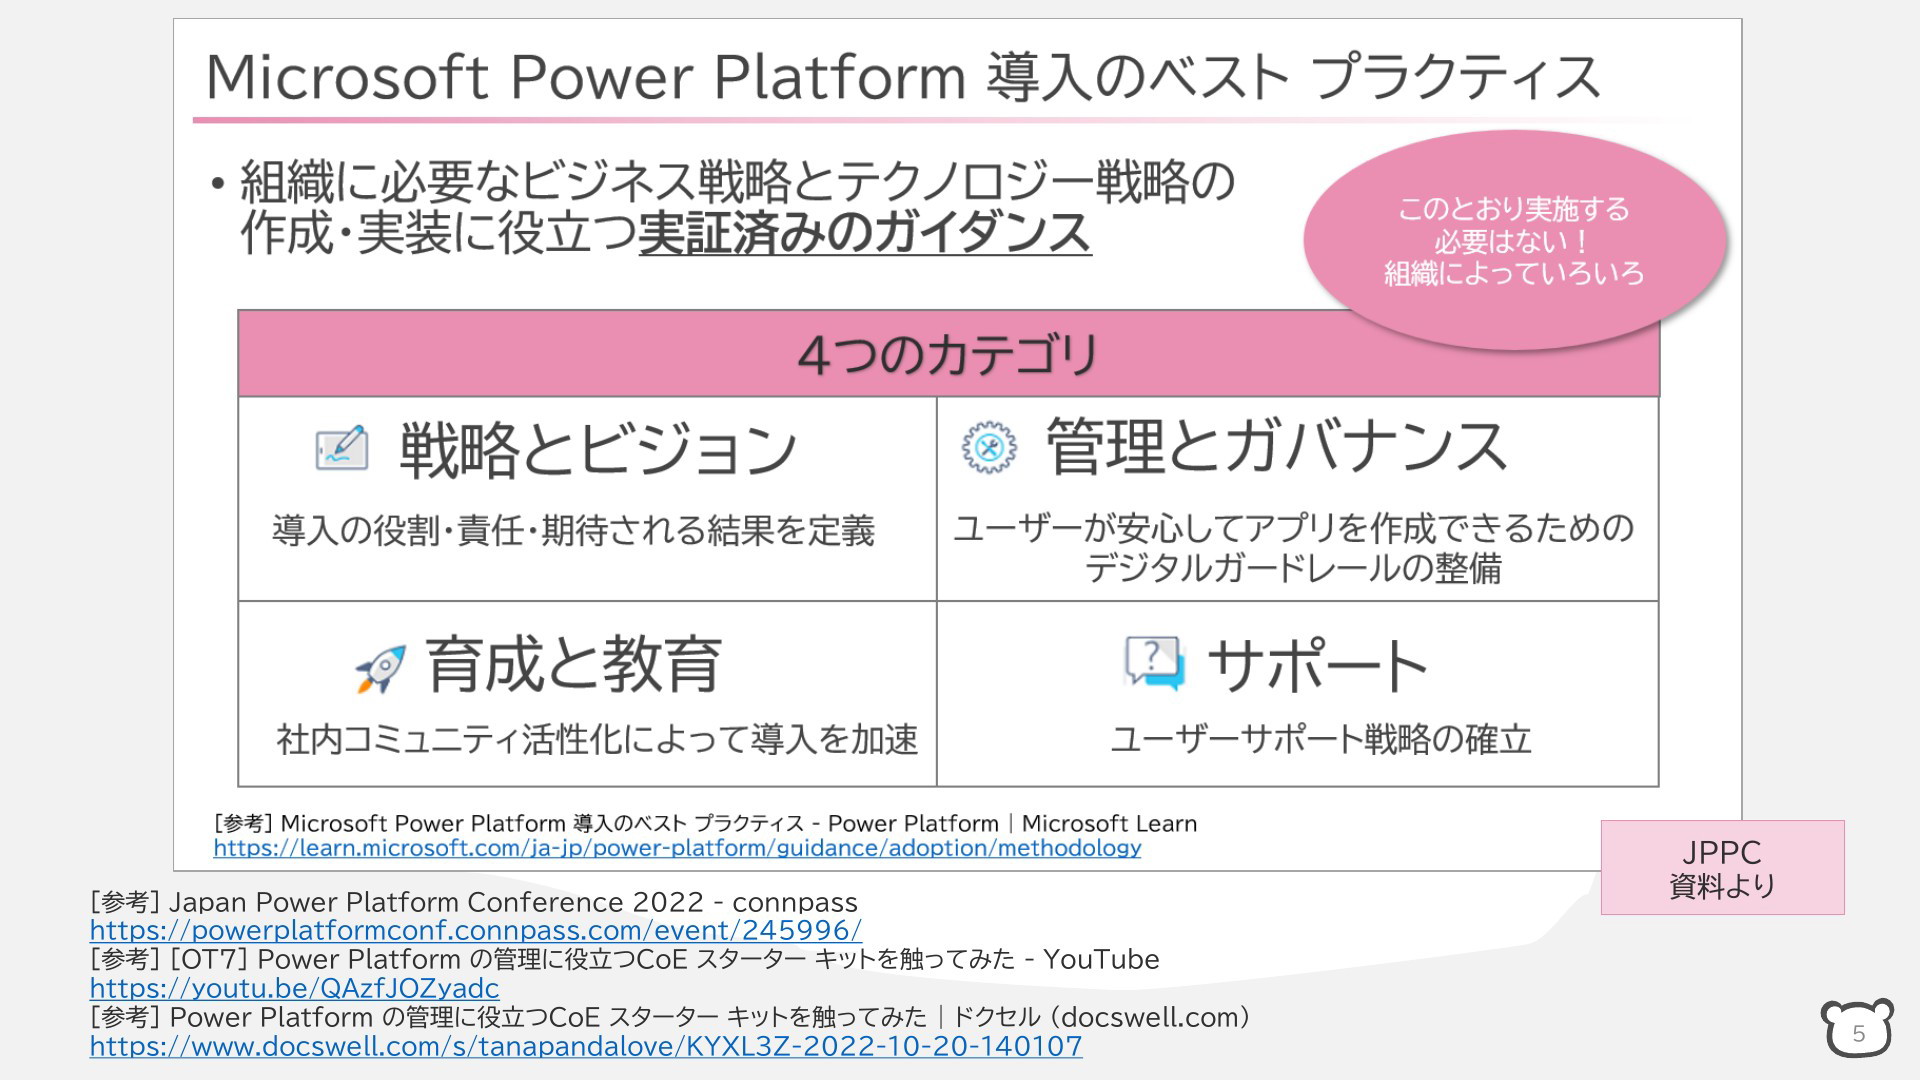This screenshot has width=1920, height=1080.
Task: Select the 管理とガバナンス heading
Action: [x=1277, y=446]
